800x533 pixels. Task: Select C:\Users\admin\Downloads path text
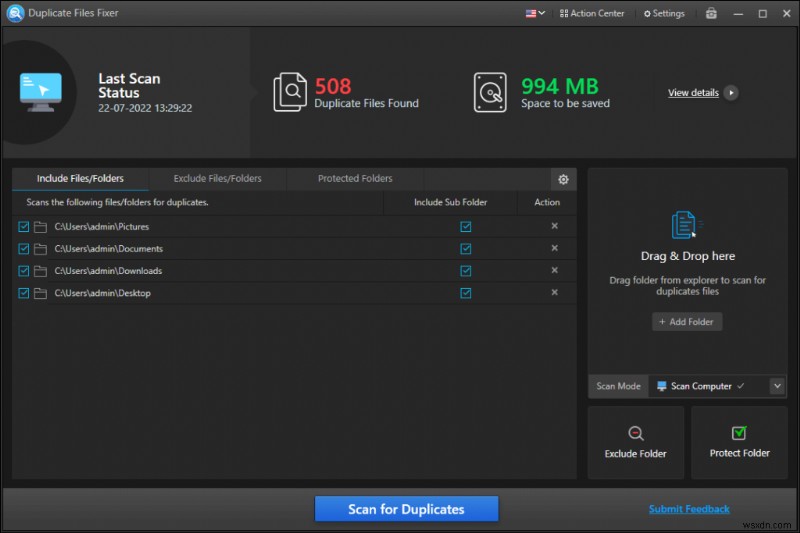(x=108, y=271)
